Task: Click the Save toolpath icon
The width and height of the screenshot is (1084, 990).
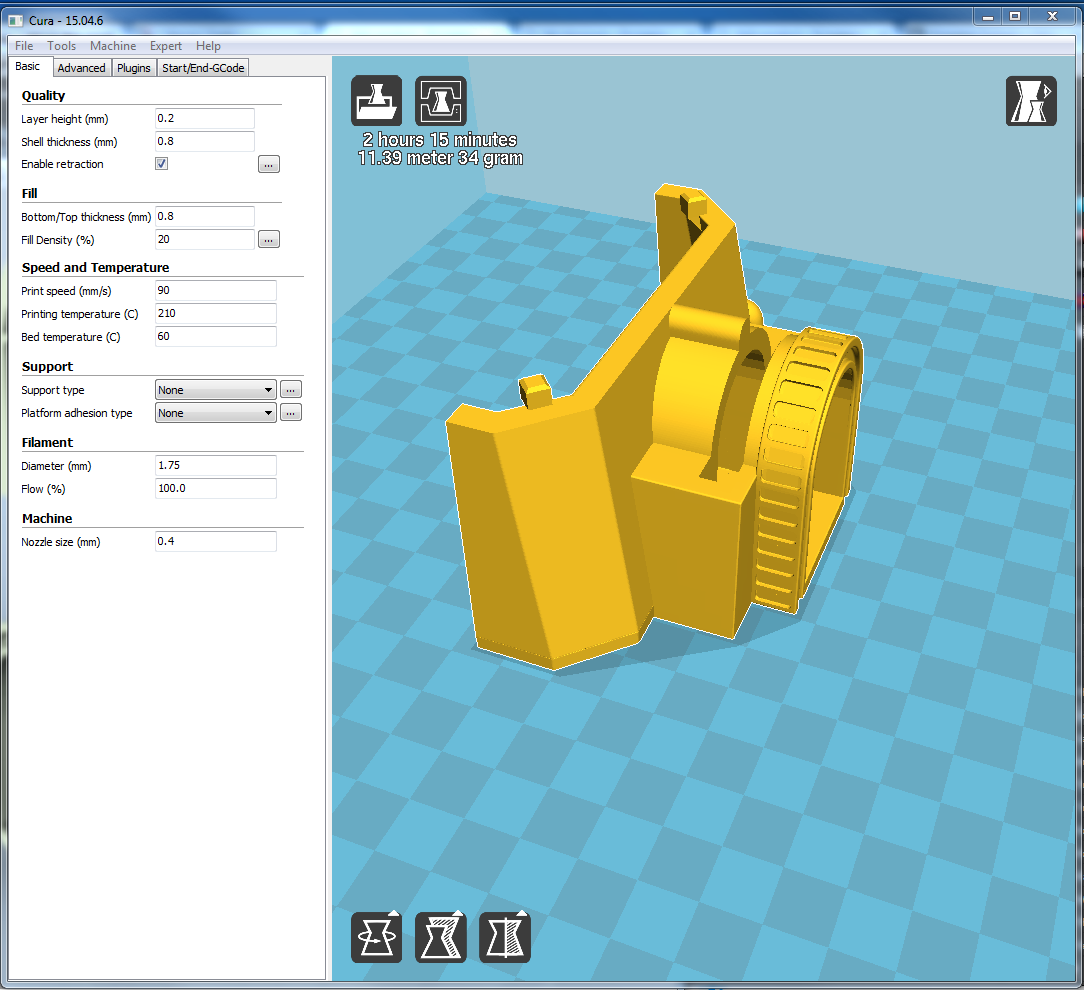Action: [x=440, y=101]
